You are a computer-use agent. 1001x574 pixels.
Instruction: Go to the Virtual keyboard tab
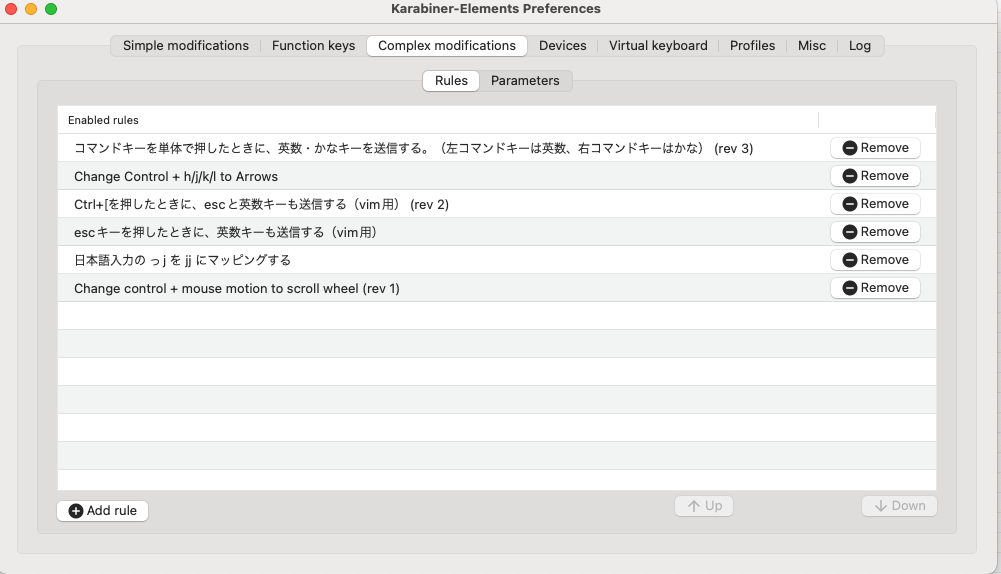658,46
